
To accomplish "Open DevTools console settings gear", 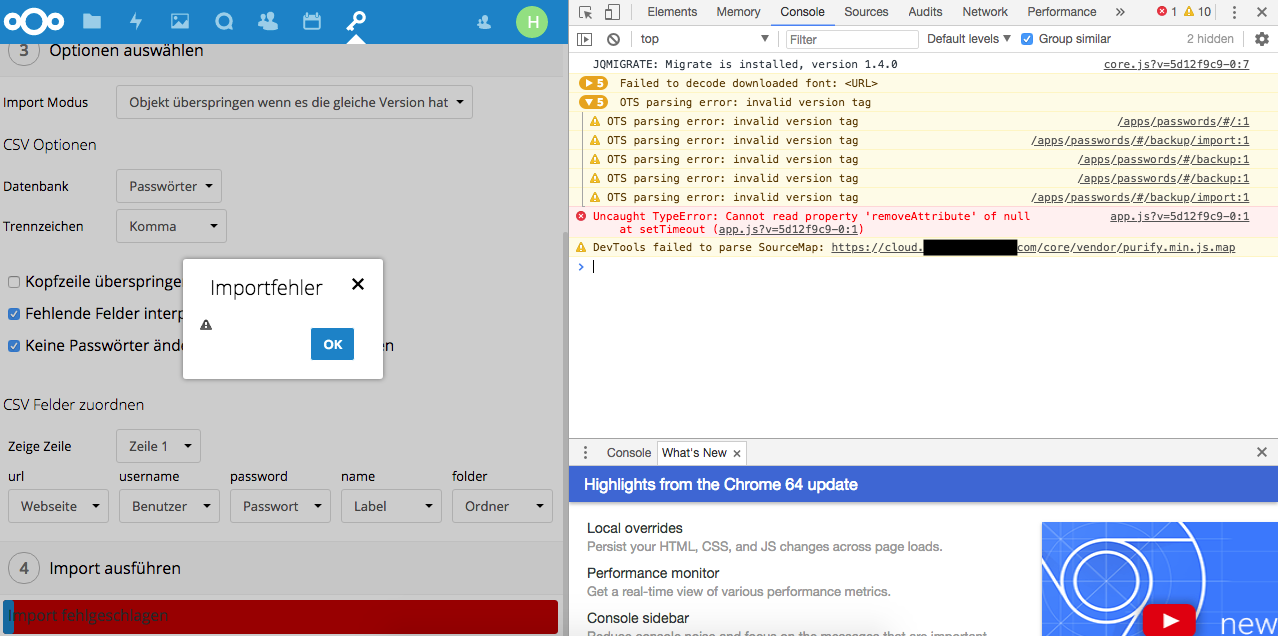I will 1261,38.
